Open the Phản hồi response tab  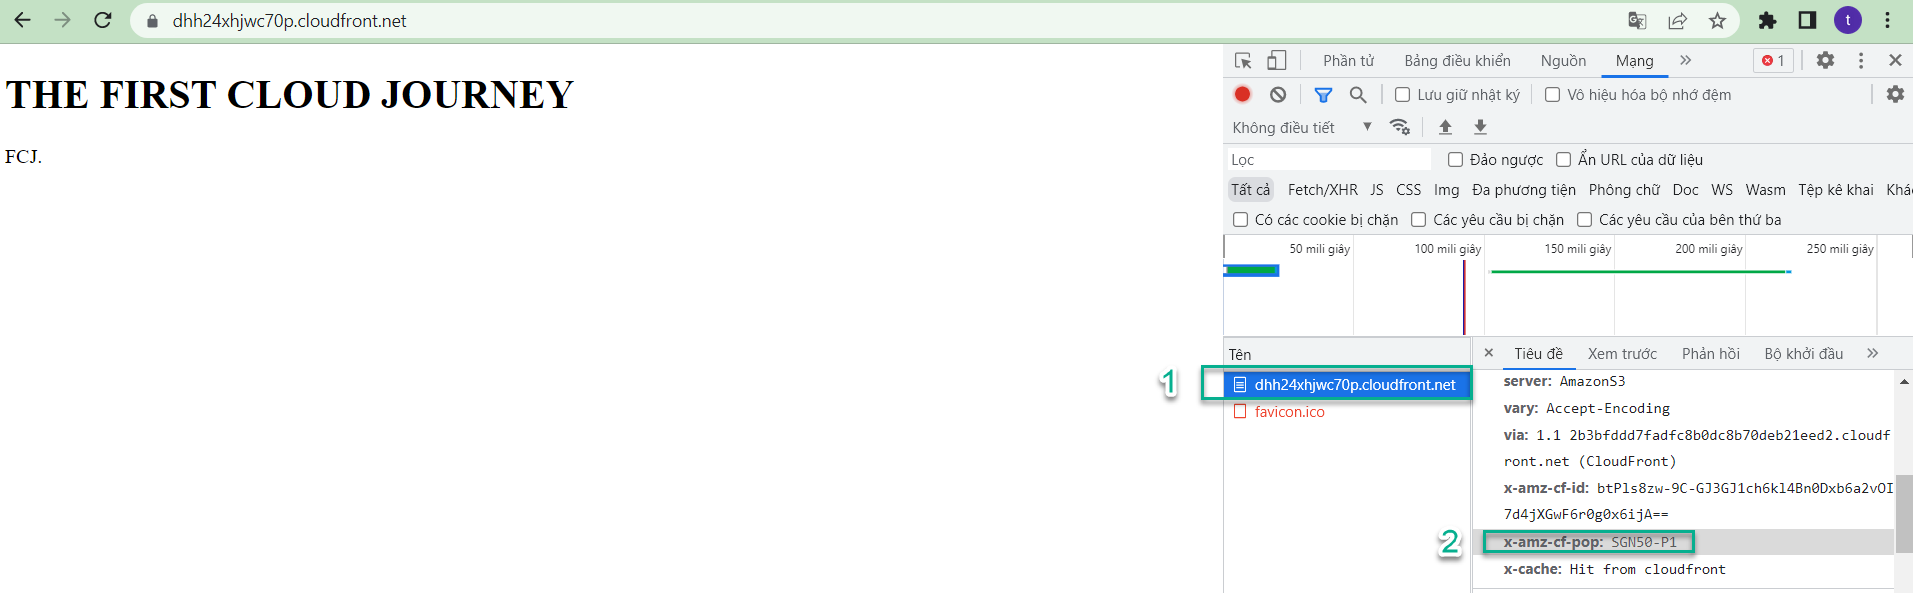pyautogui.click(x=1710, y=354)
